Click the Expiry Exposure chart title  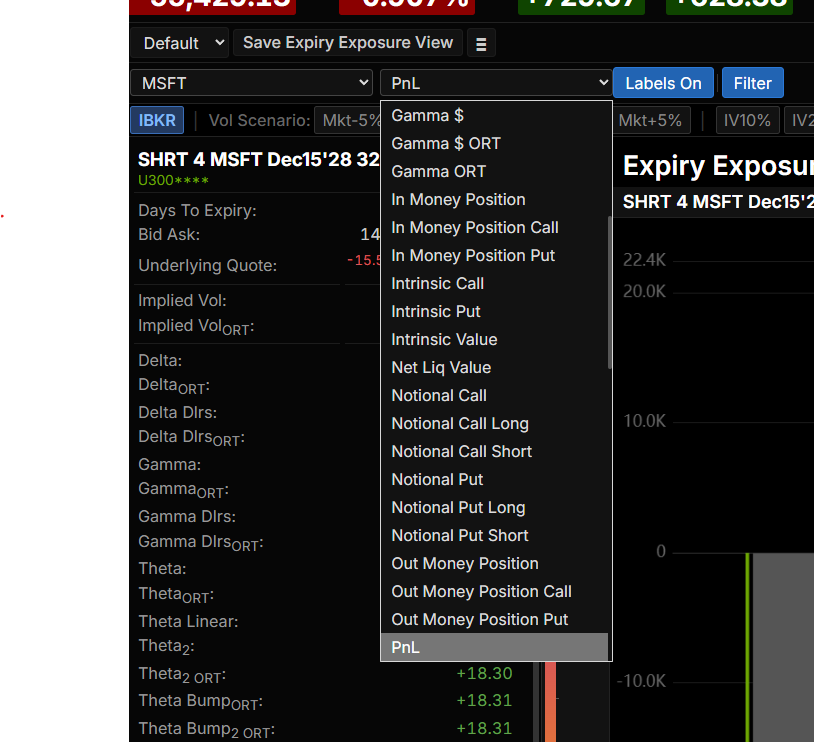pyautogui.click(x=718, y=166)
